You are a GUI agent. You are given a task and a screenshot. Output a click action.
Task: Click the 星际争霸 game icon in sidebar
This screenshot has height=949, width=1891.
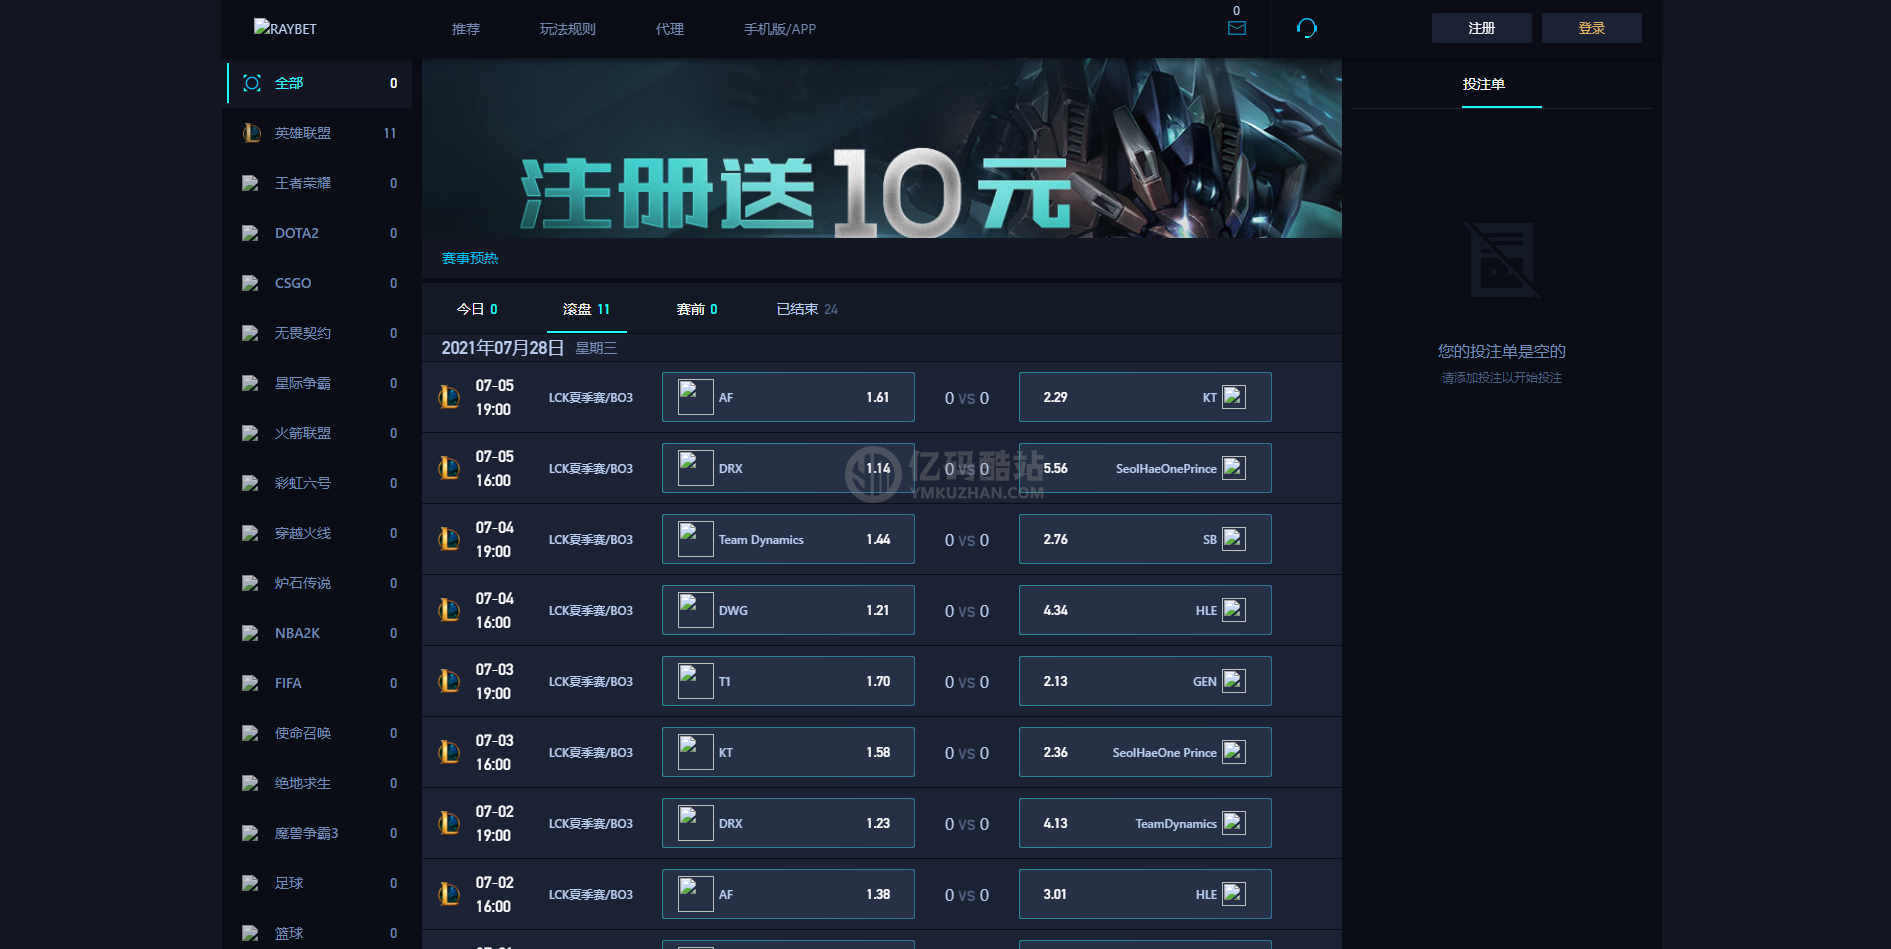(251, 383)
